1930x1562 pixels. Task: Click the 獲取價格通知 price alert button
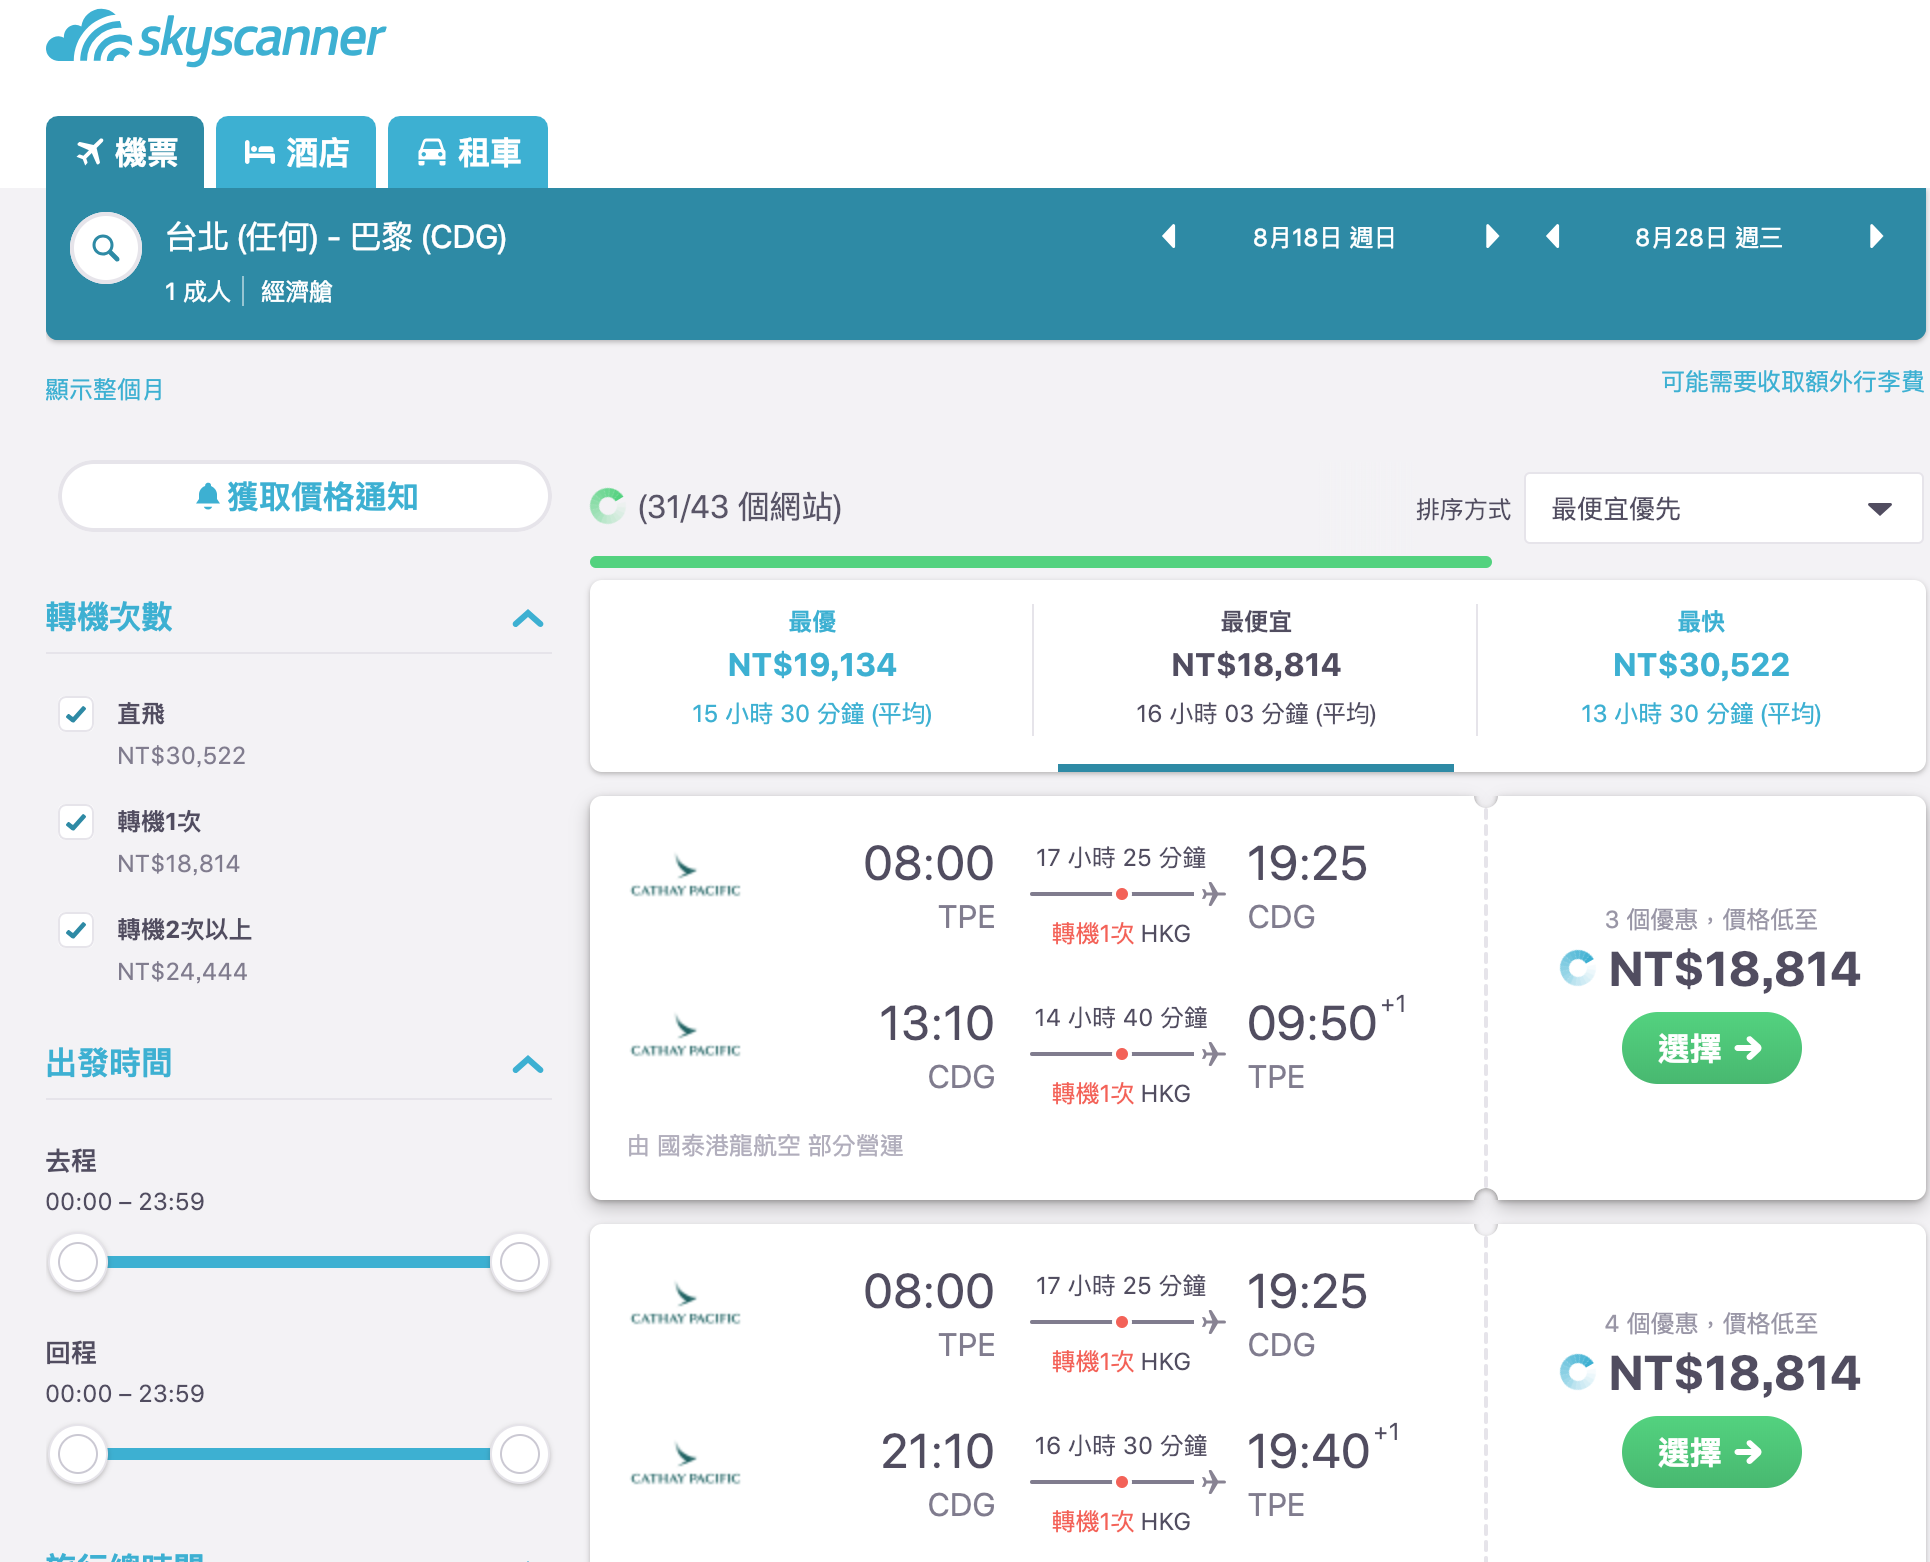pyautogui.click(x=305, y=496)
